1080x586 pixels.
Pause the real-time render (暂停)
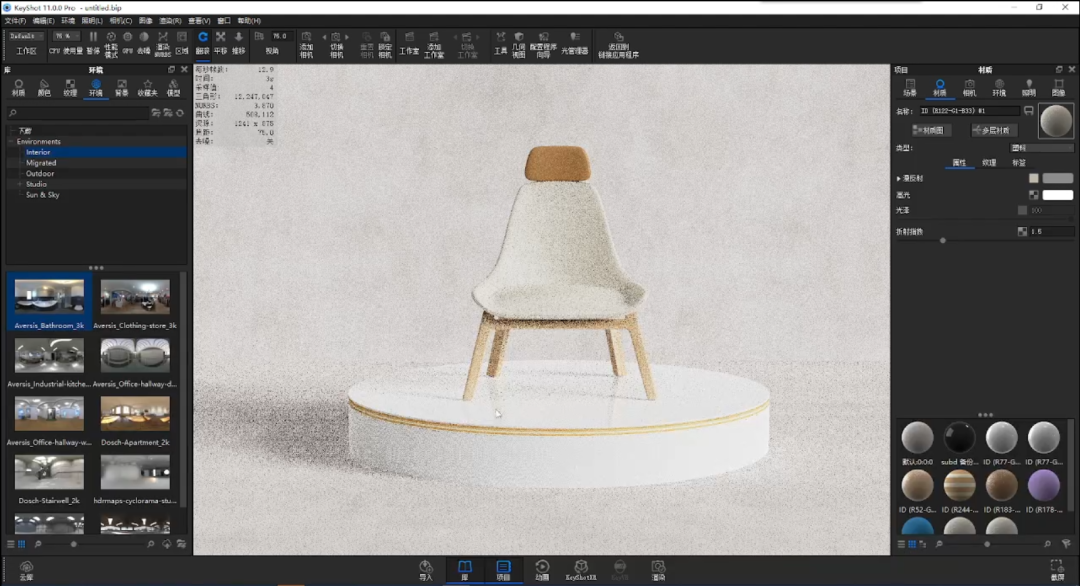click(93, 43)
